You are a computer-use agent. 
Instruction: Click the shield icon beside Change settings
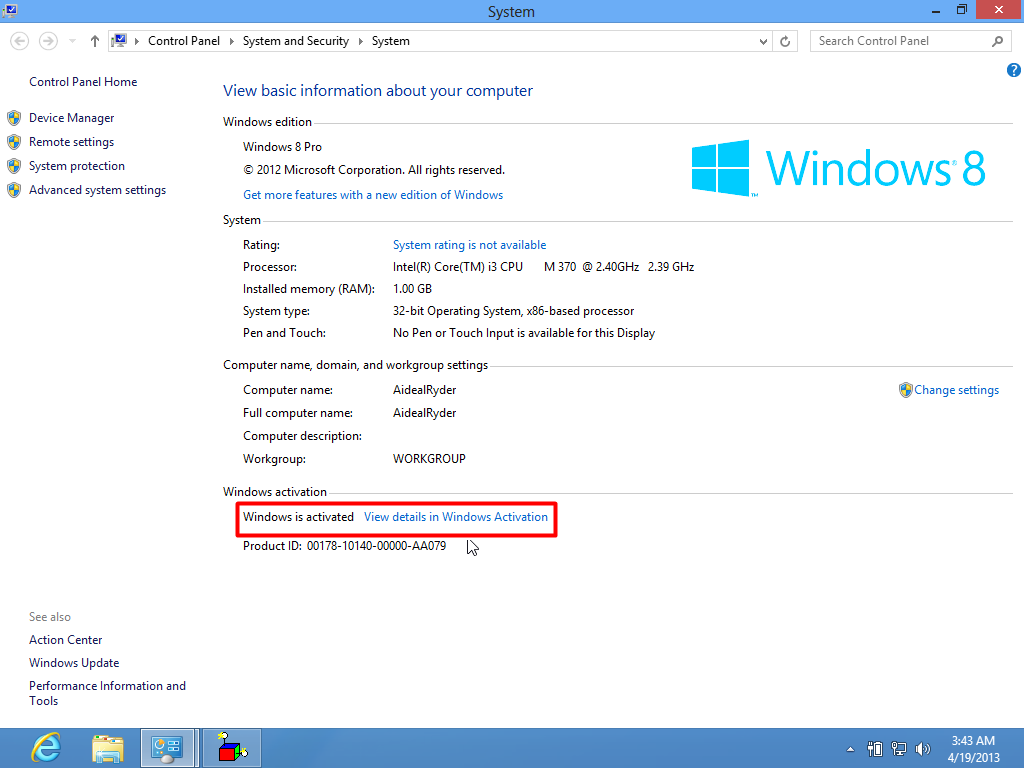[x=905, y=390]
